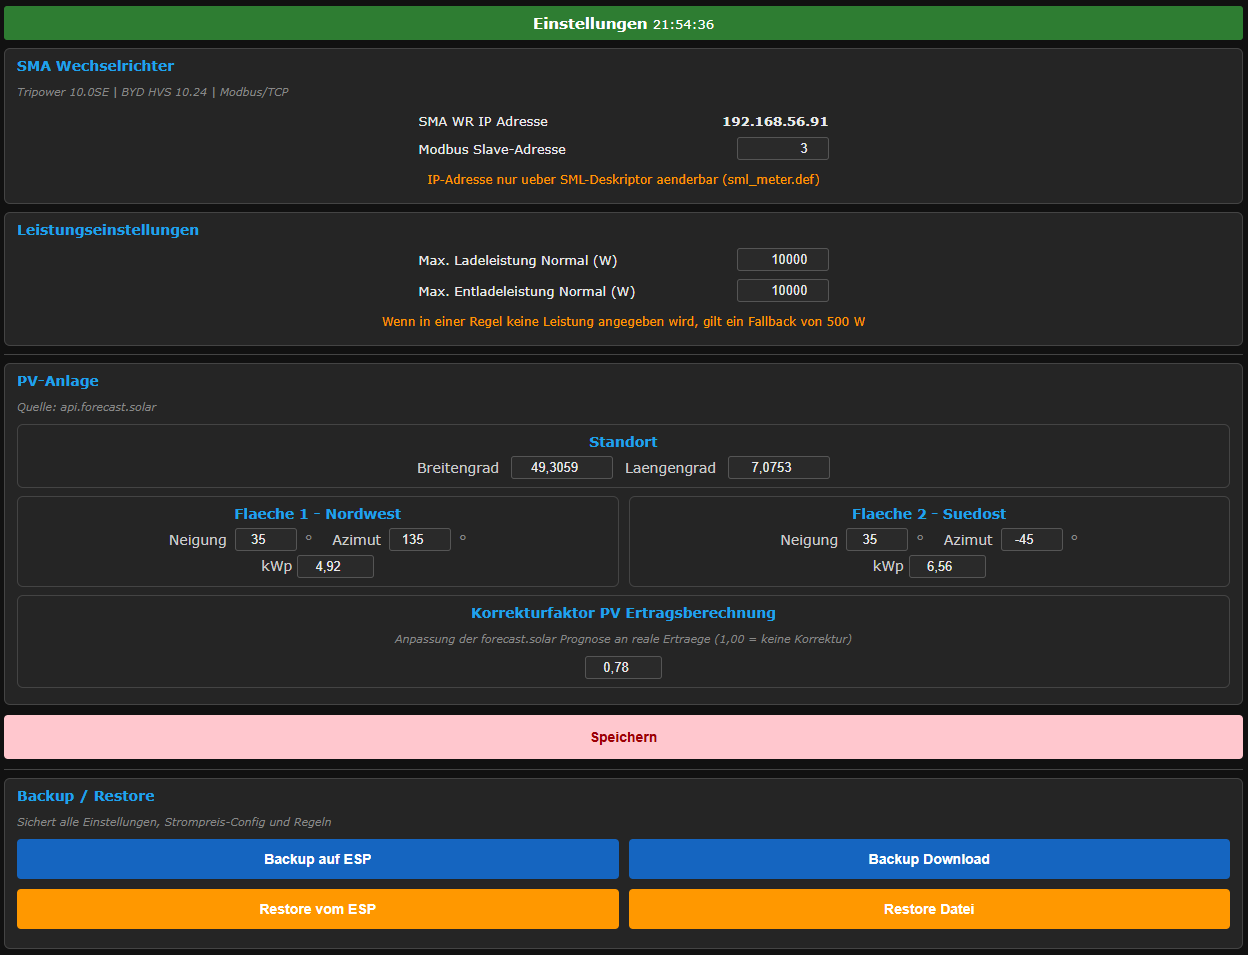Image resolution: width=1248 pixels, height=955 pixels.
Task: Click the Neigung field for Flaeche 2
Action: (876, 540)
